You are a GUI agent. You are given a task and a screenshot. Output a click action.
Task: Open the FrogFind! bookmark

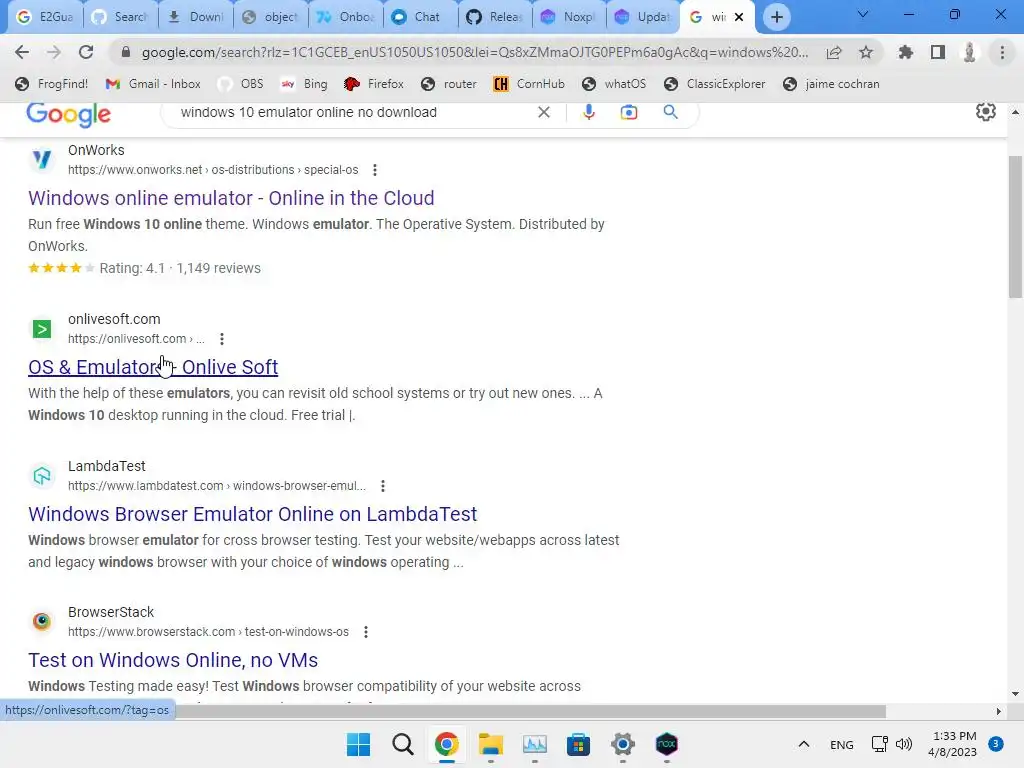tap(52, 84)
